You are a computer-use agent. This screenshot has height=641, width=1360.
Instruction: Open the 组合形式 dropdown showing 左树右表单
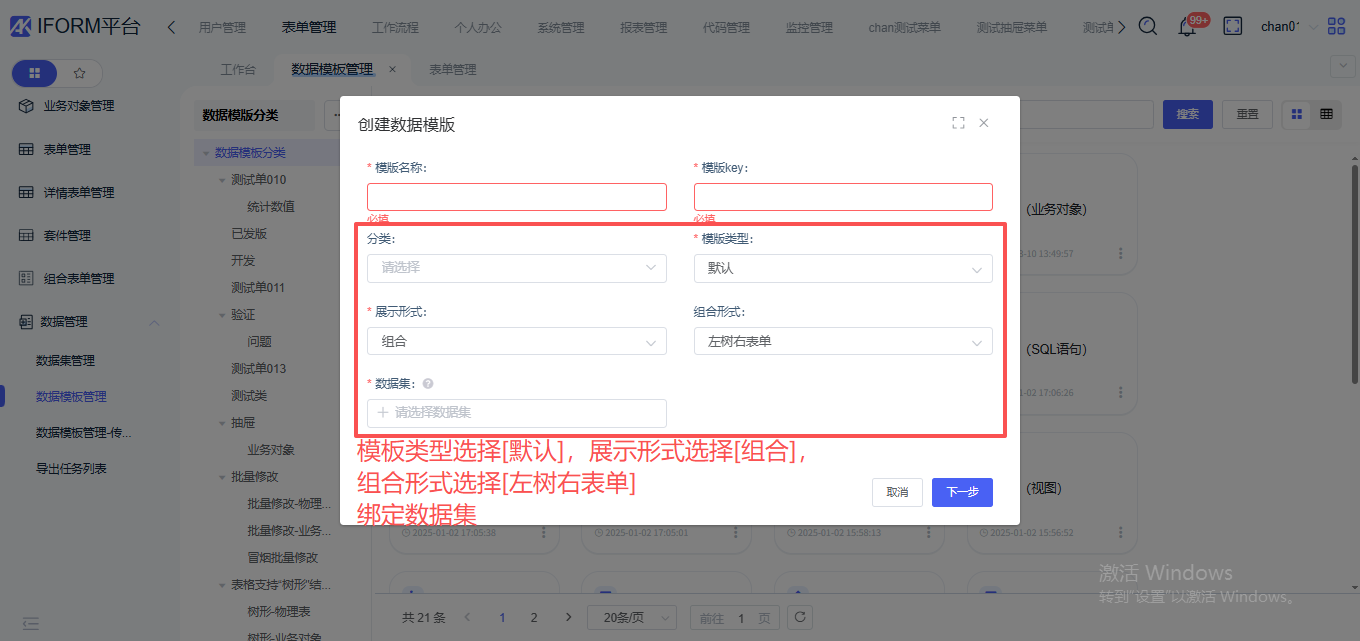[843, 341]
